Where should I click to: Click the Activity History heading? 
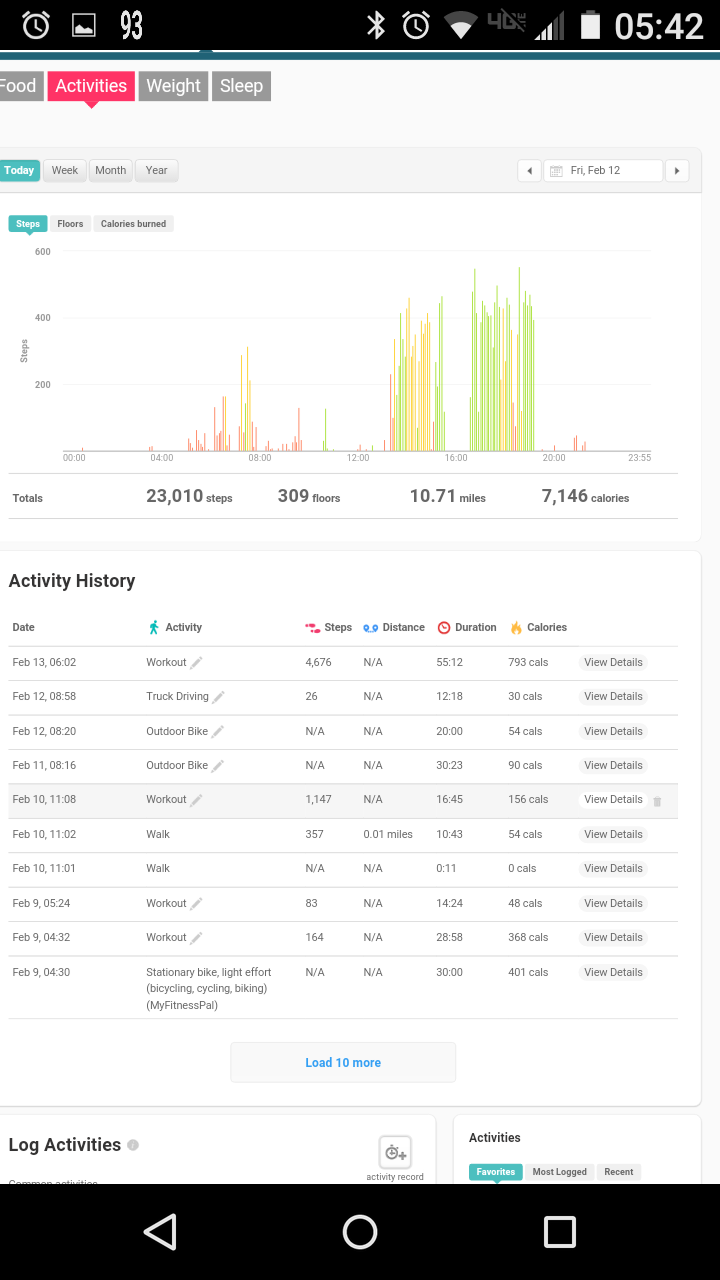(x=72, y=581)
